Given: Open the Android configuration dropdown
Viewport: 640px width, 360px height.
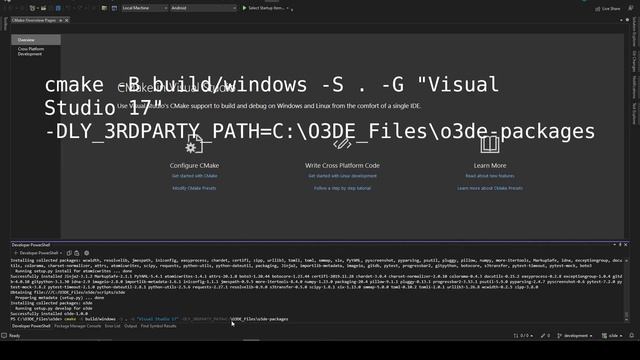Looking at the screenshot, I should 203,8.
